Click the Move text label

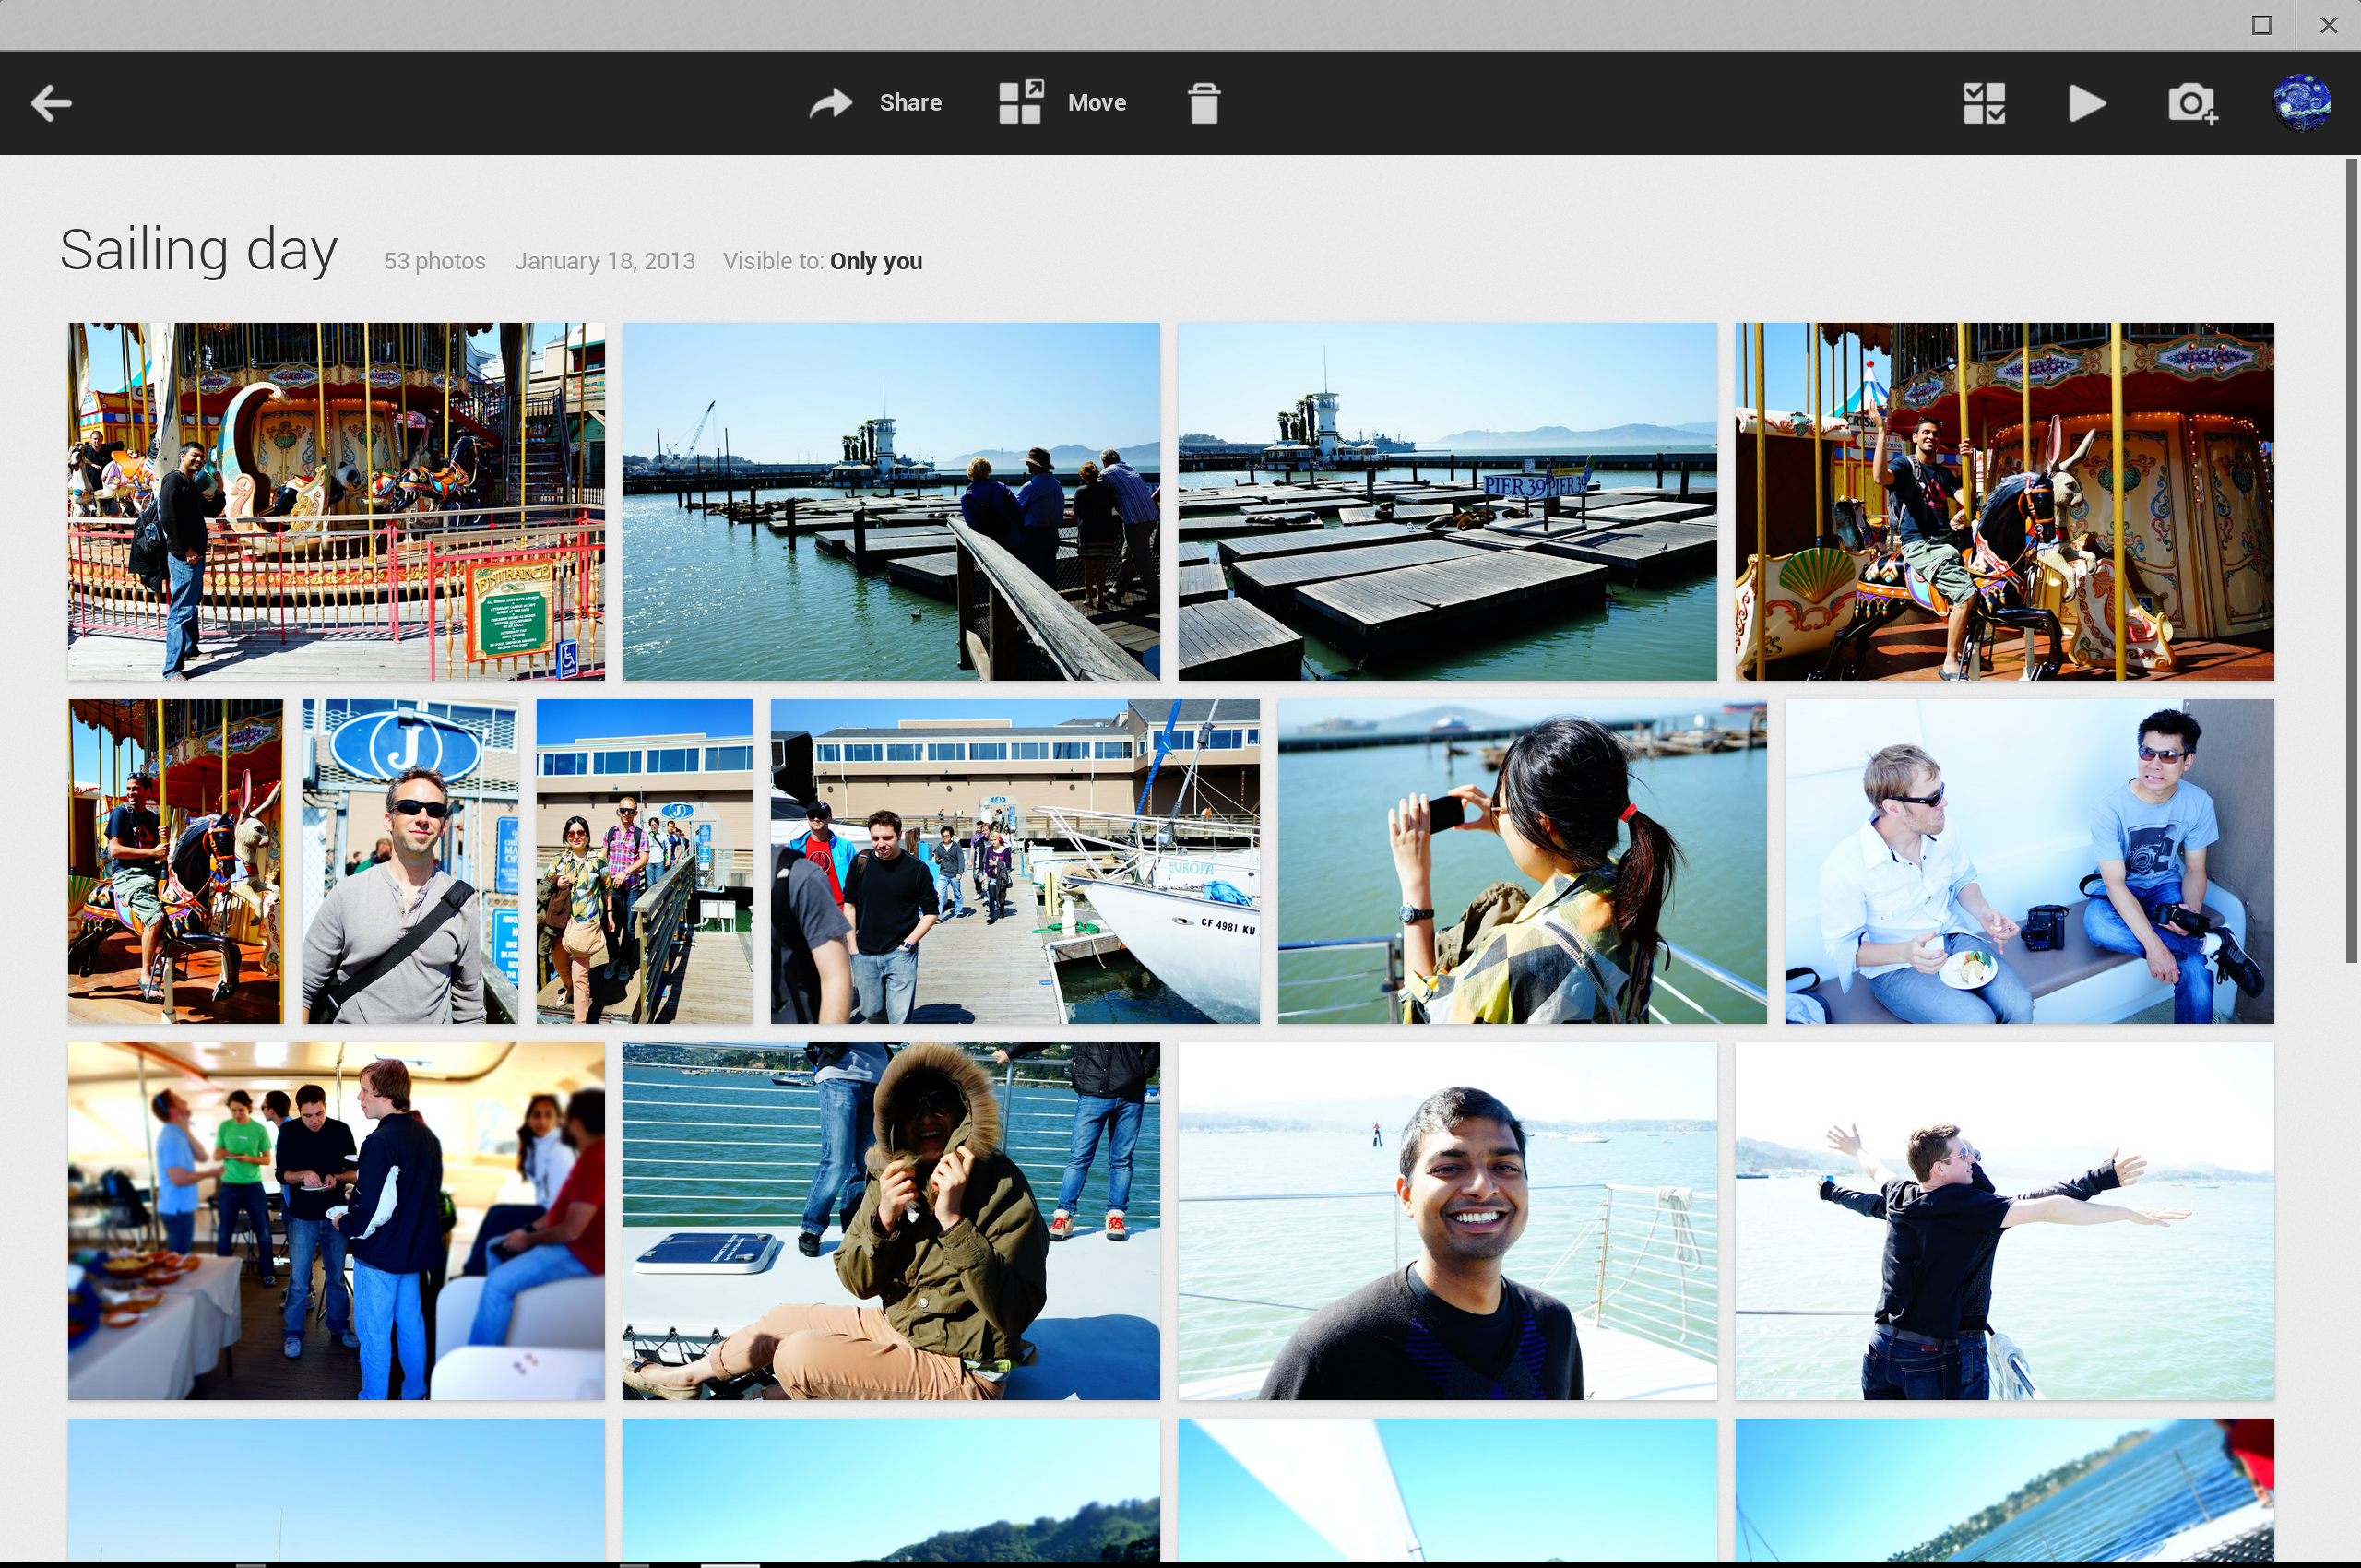[1097, 103]
